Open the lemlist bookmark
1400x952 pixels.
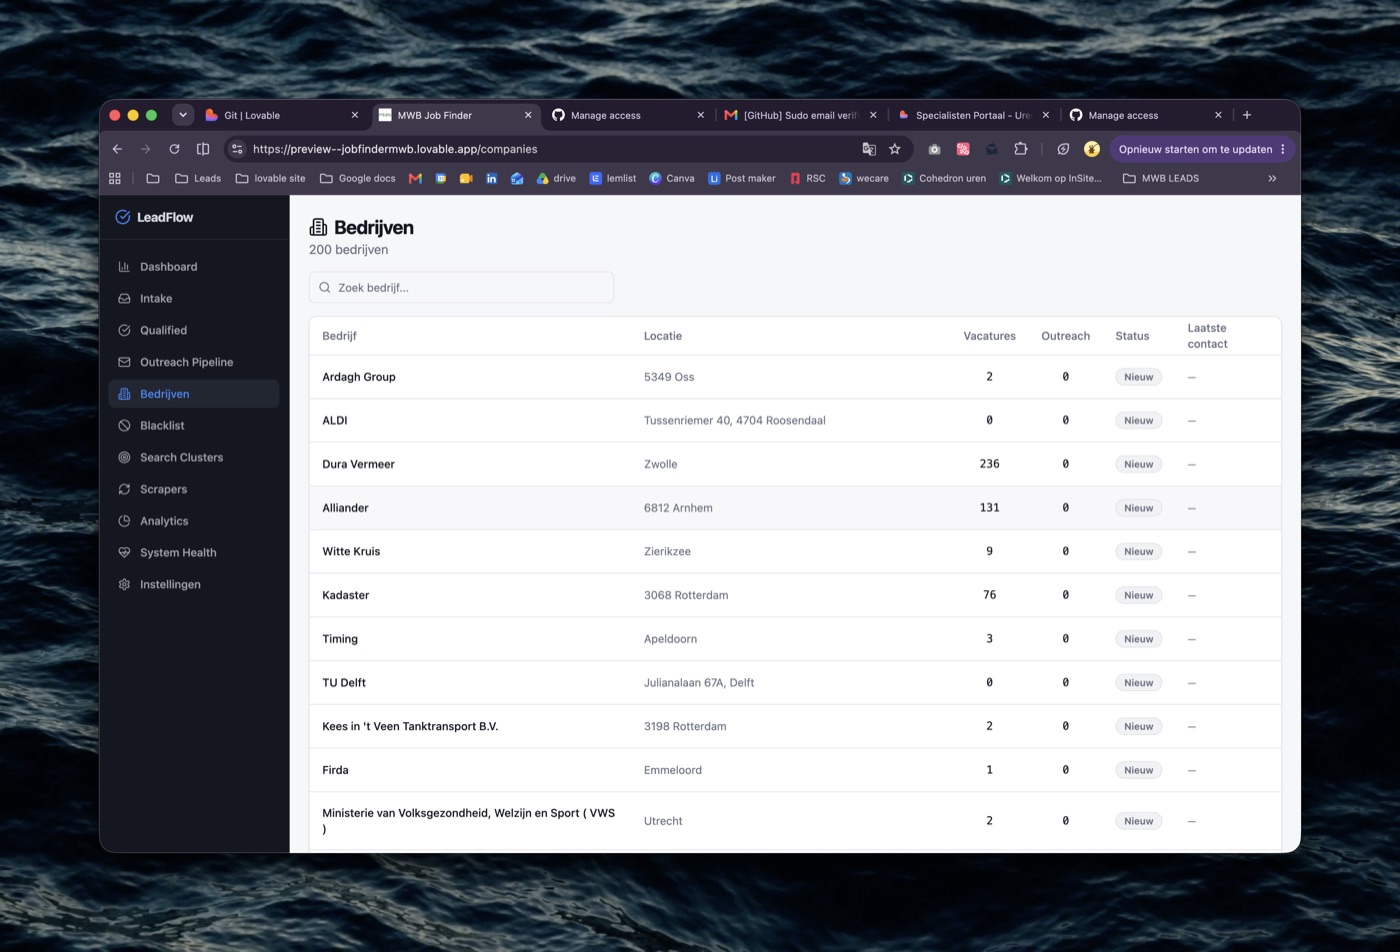[613, 178]
